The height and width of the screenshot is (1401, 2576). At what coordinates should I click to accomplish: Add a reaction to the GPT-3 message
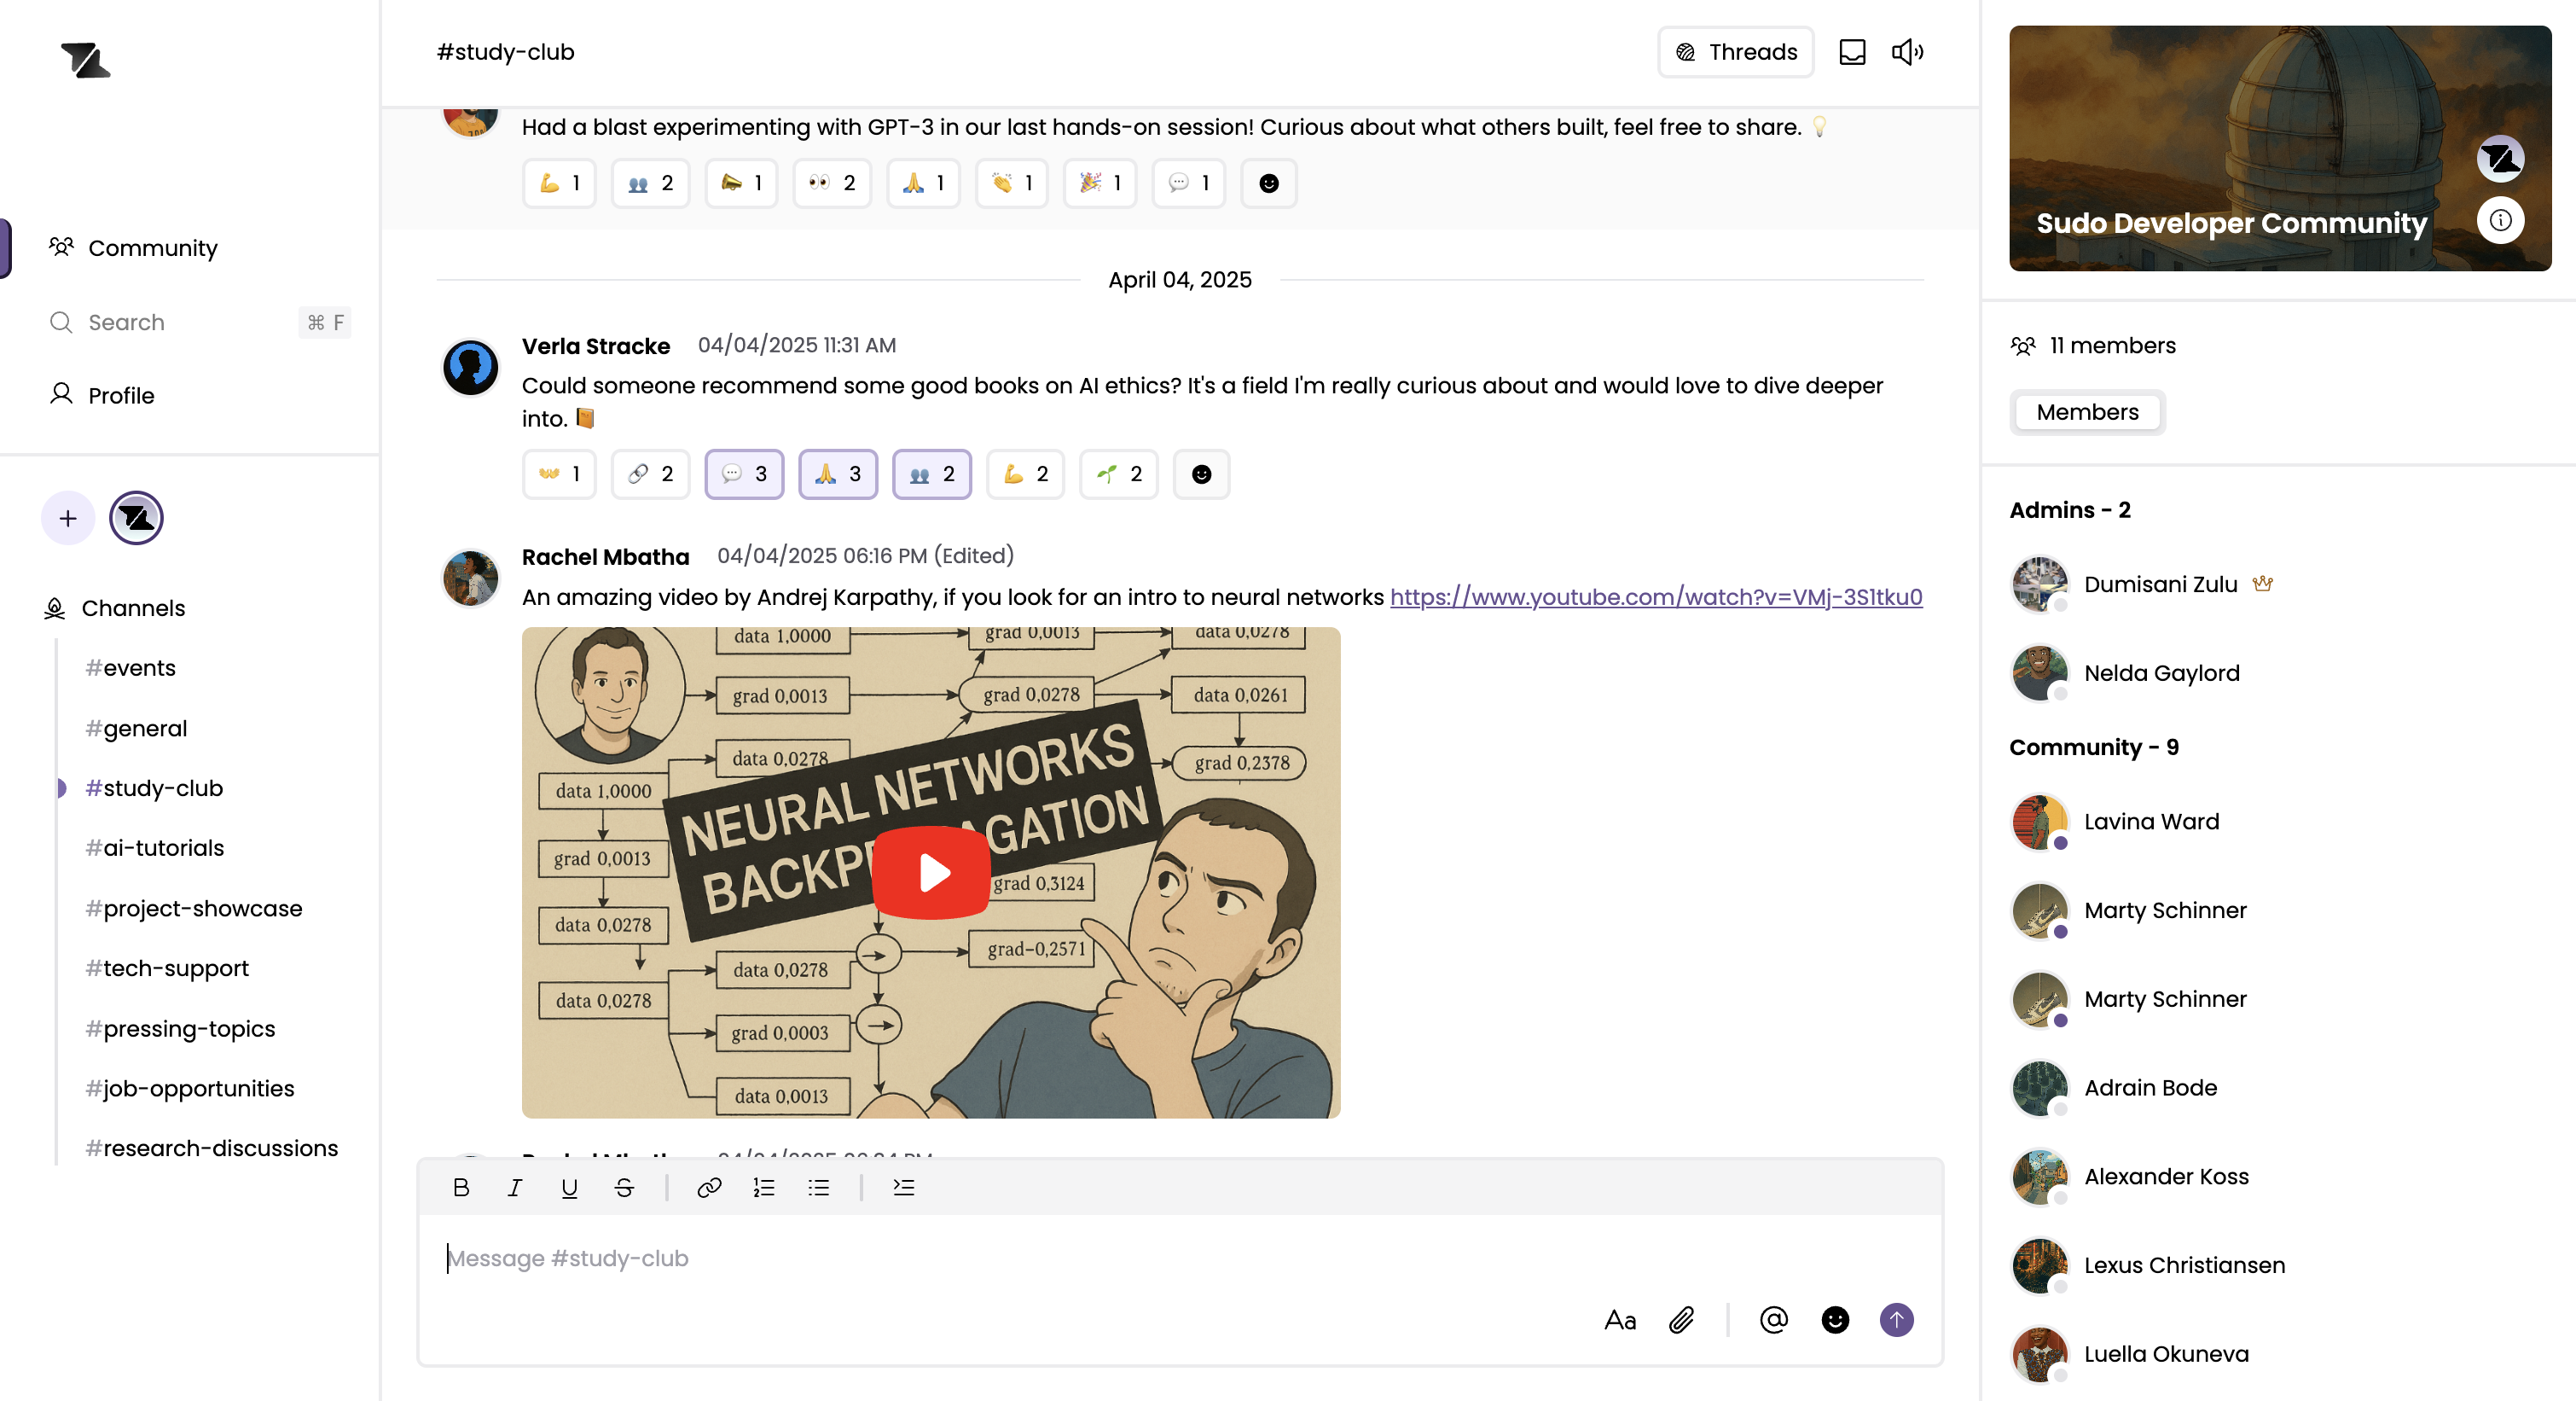[x=1268, y=183]
